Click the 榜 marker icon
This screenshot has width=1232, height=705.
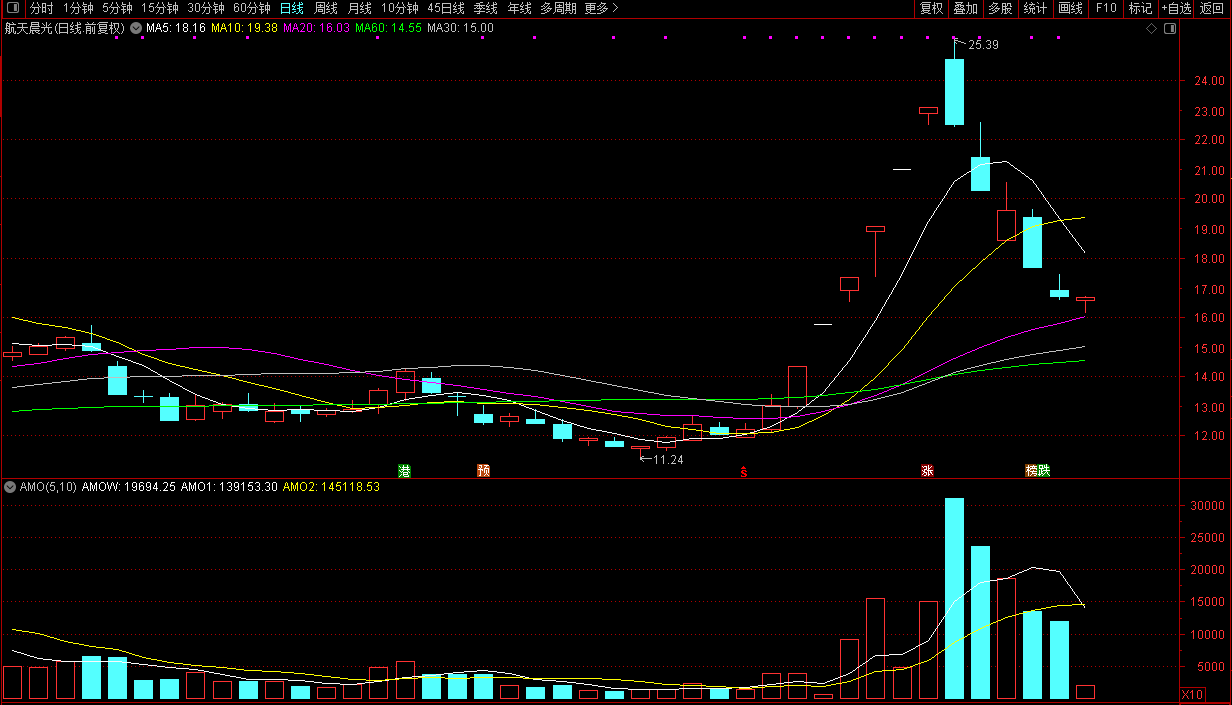tap(1031, 471)
